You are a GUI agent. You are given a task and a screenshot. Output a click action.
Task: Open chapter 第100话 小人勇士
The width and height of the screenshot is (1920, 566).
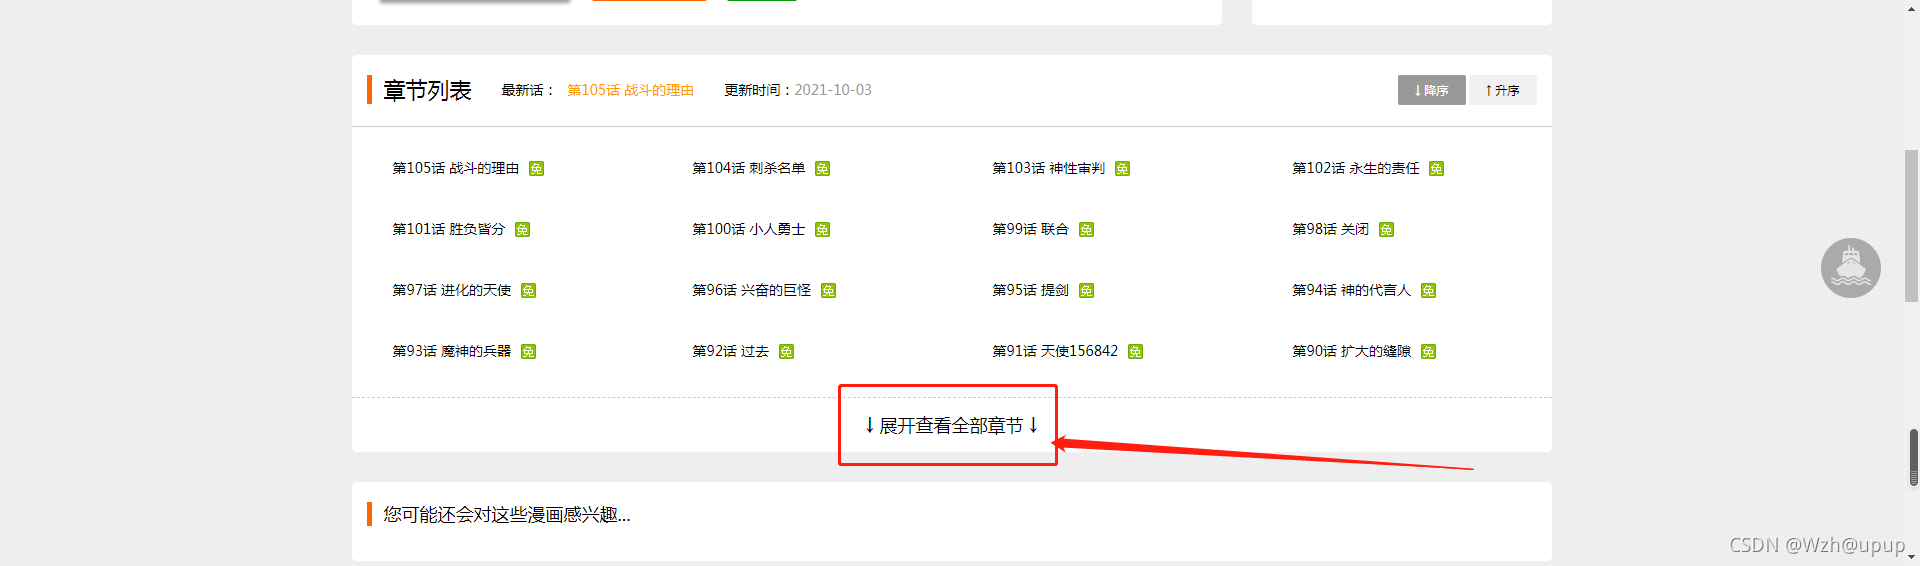click(748, 229)
